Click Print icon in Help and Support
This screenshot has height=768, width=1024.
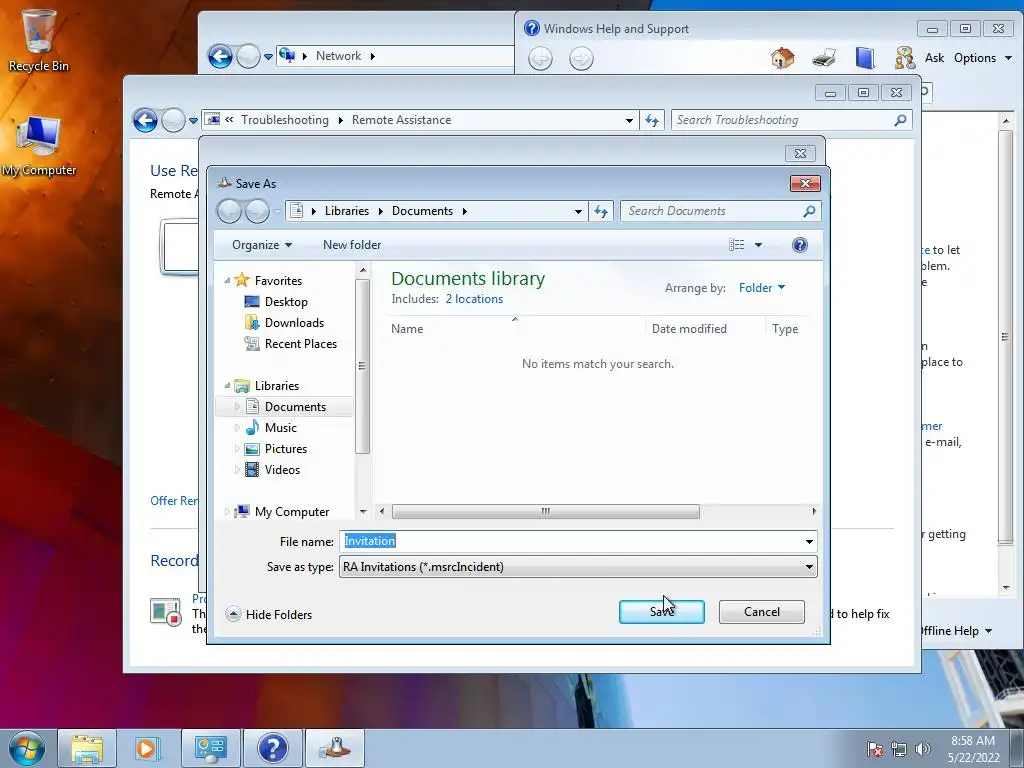[824, 58]
